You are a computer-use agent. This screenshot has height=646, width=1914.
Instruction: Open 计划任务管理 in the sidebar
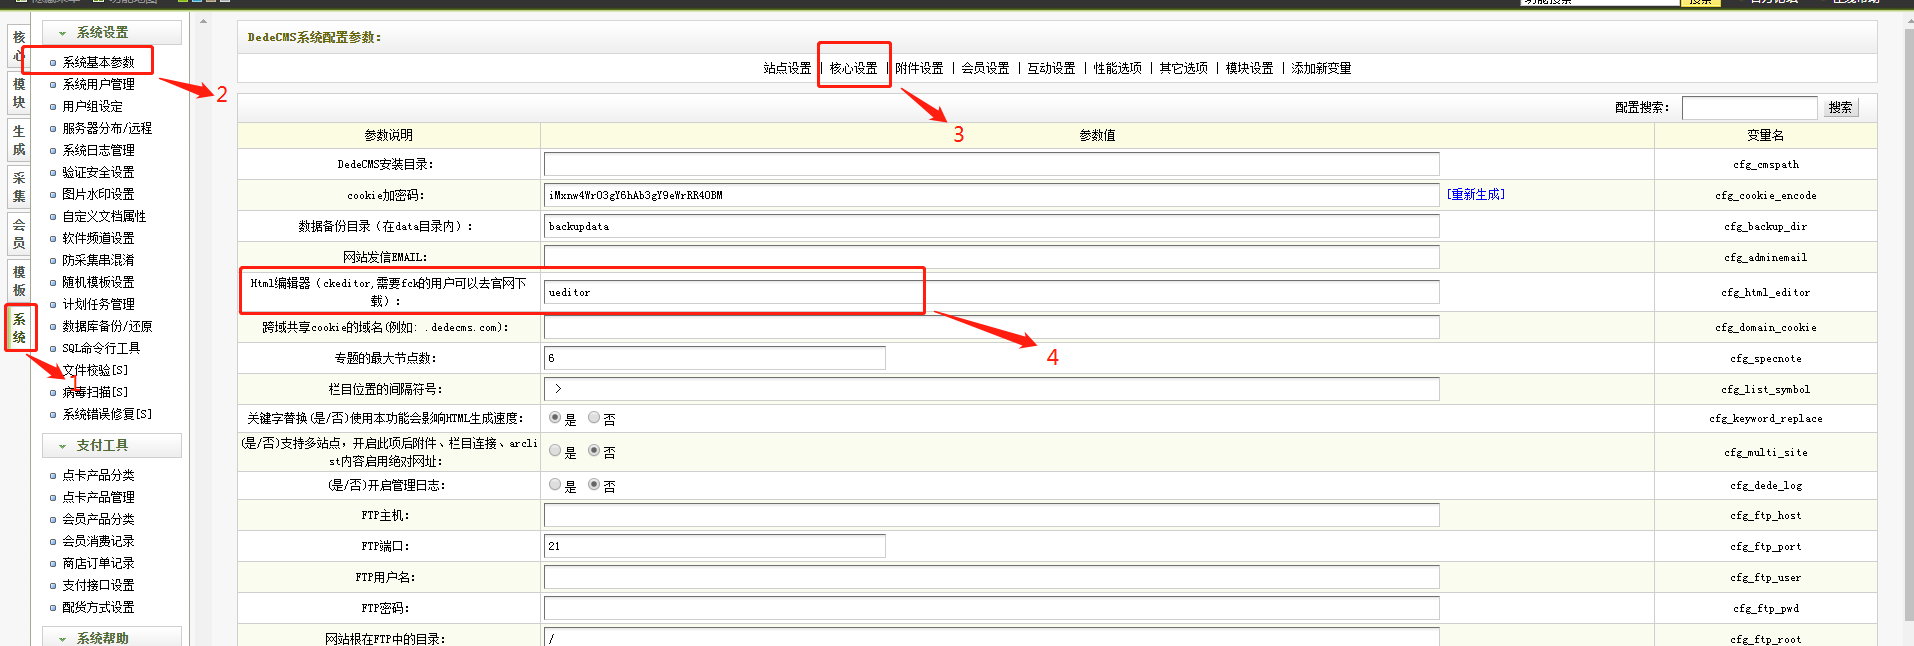98,304
